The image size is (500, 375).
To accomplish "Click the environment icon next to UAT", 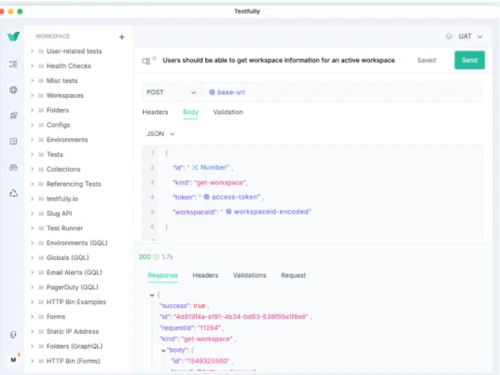I will [449, 36].
